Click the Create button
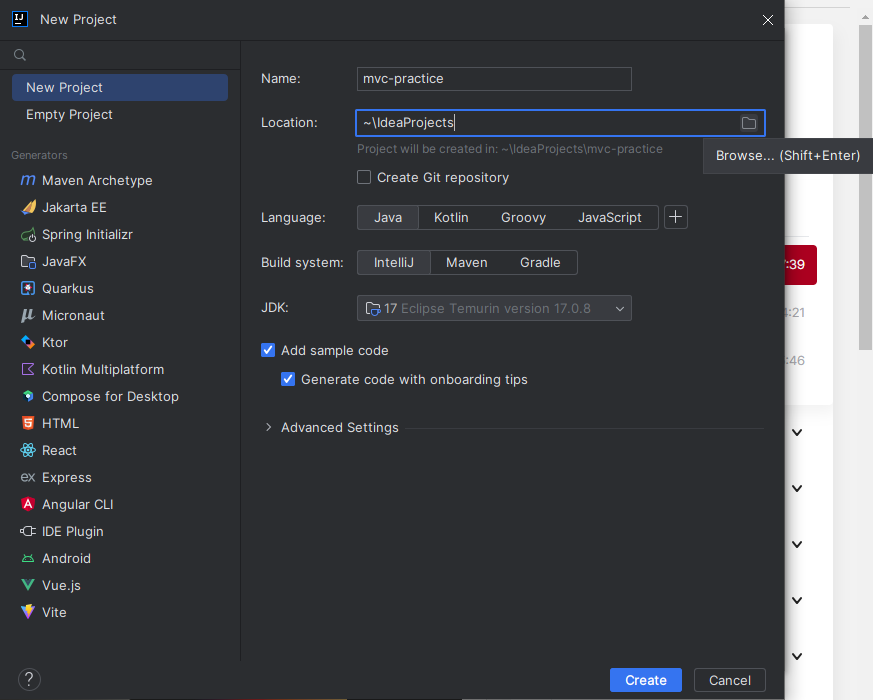The height and width of the screenshot is (700, 873). pyautogui.click(x=646, y=680)
